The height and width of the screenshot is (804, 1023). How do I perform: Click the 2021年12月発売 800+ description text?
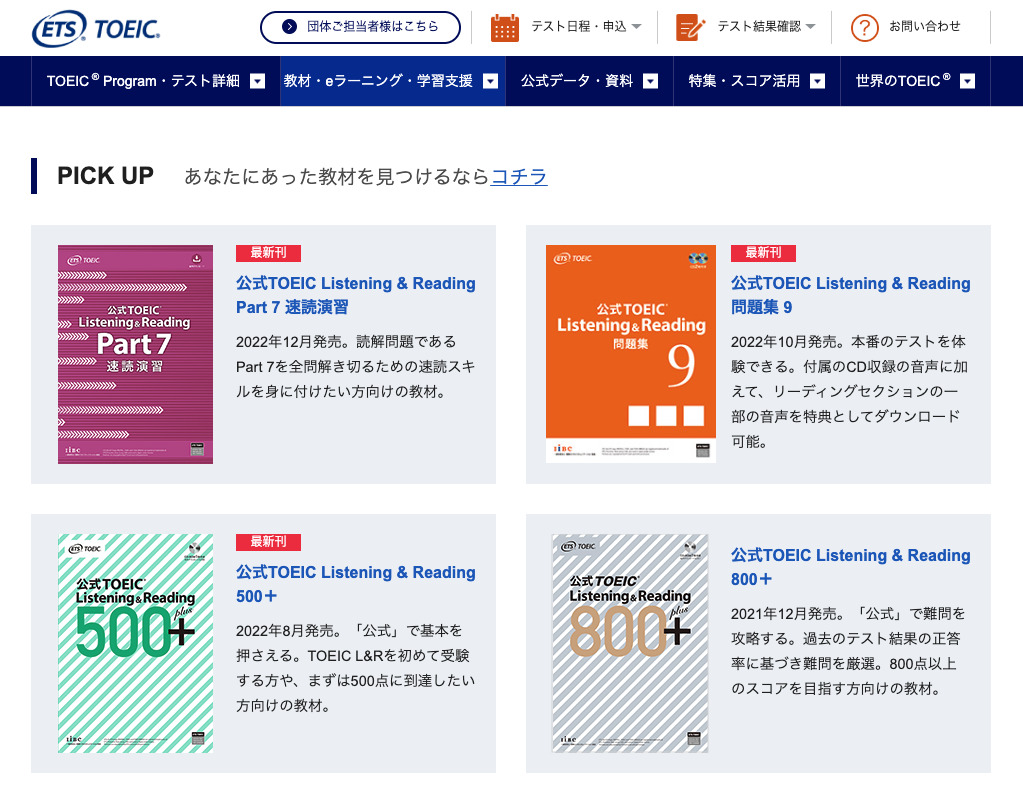pyautogui.click(x=848, y=651)
